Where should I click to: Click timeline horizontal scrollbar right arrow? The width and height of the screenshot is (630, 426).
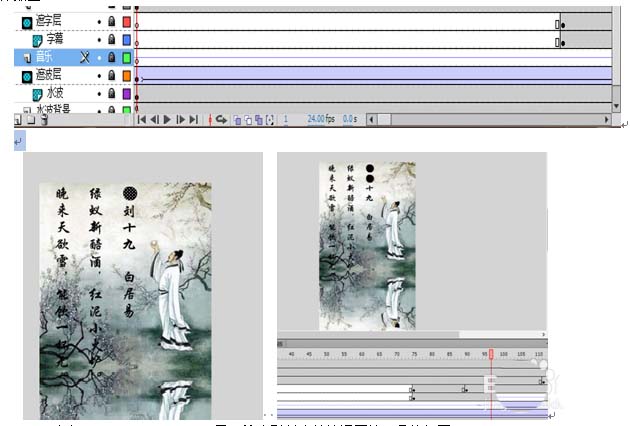click(x=606, y=119)
